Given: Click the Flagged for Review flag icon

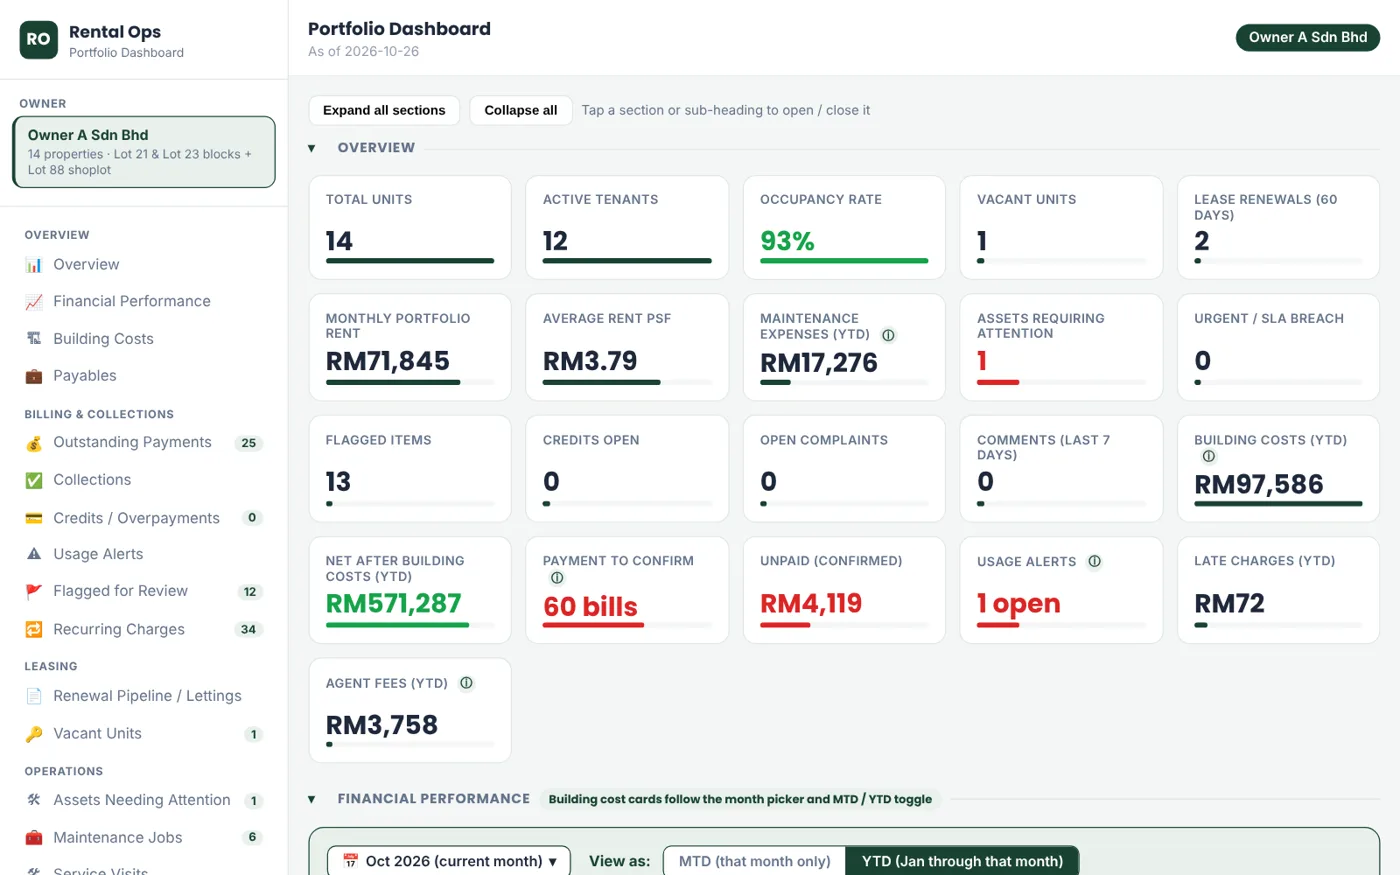Looking at the screenshot, I should 34,591.
